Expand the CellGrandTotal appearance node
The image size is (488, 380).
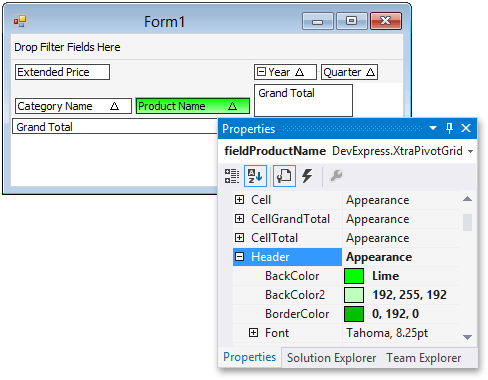tap(239, 218)
